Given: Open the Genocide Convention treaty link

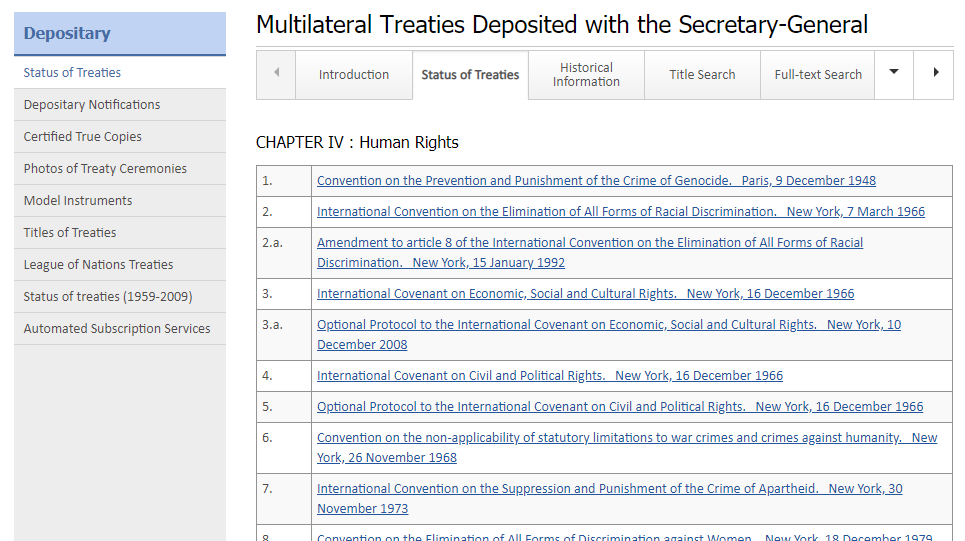Looking at the screenshot, I should (x=596, y=181).
